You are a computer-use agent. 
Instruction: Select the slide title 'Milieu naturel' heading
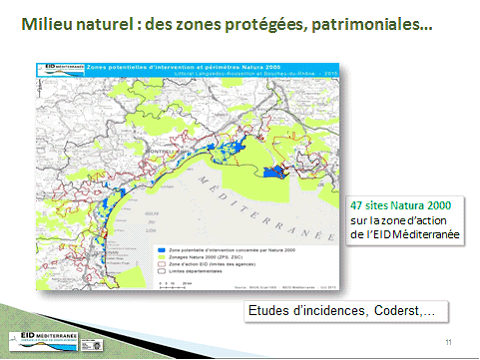pyautogui.click(x=227, y=24)
